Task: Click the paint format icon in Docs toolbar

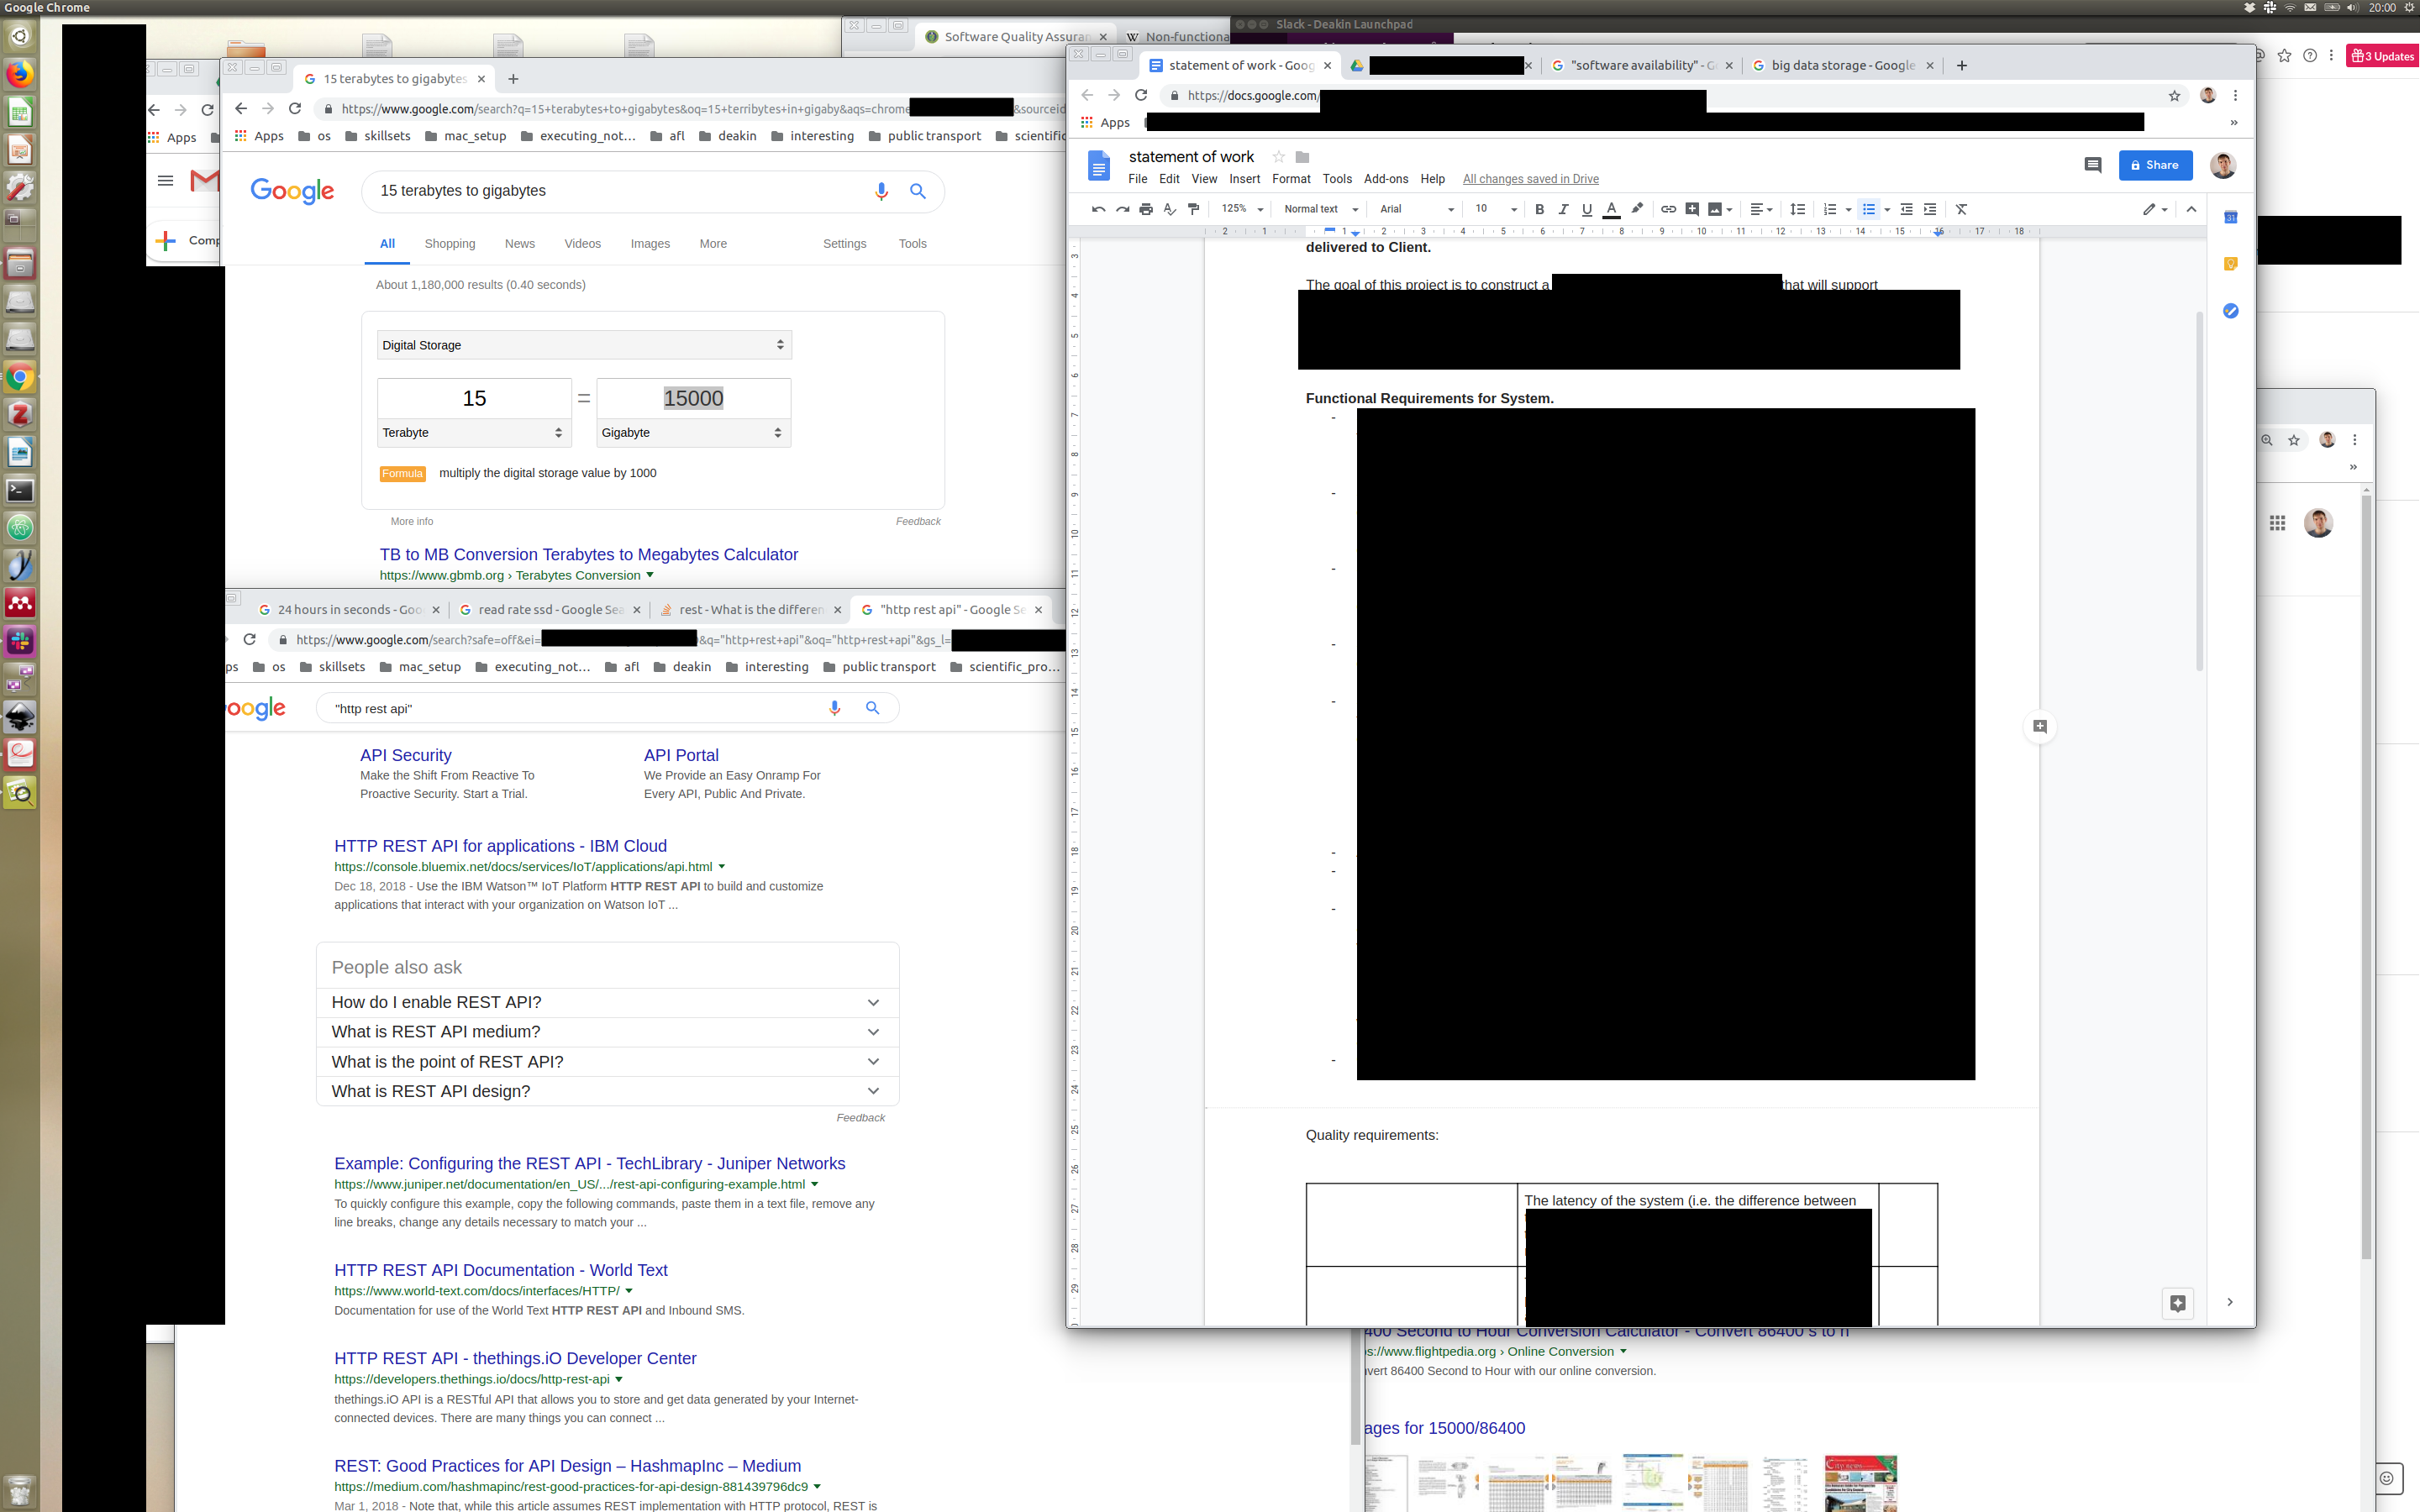Action: pos(1193,209)
